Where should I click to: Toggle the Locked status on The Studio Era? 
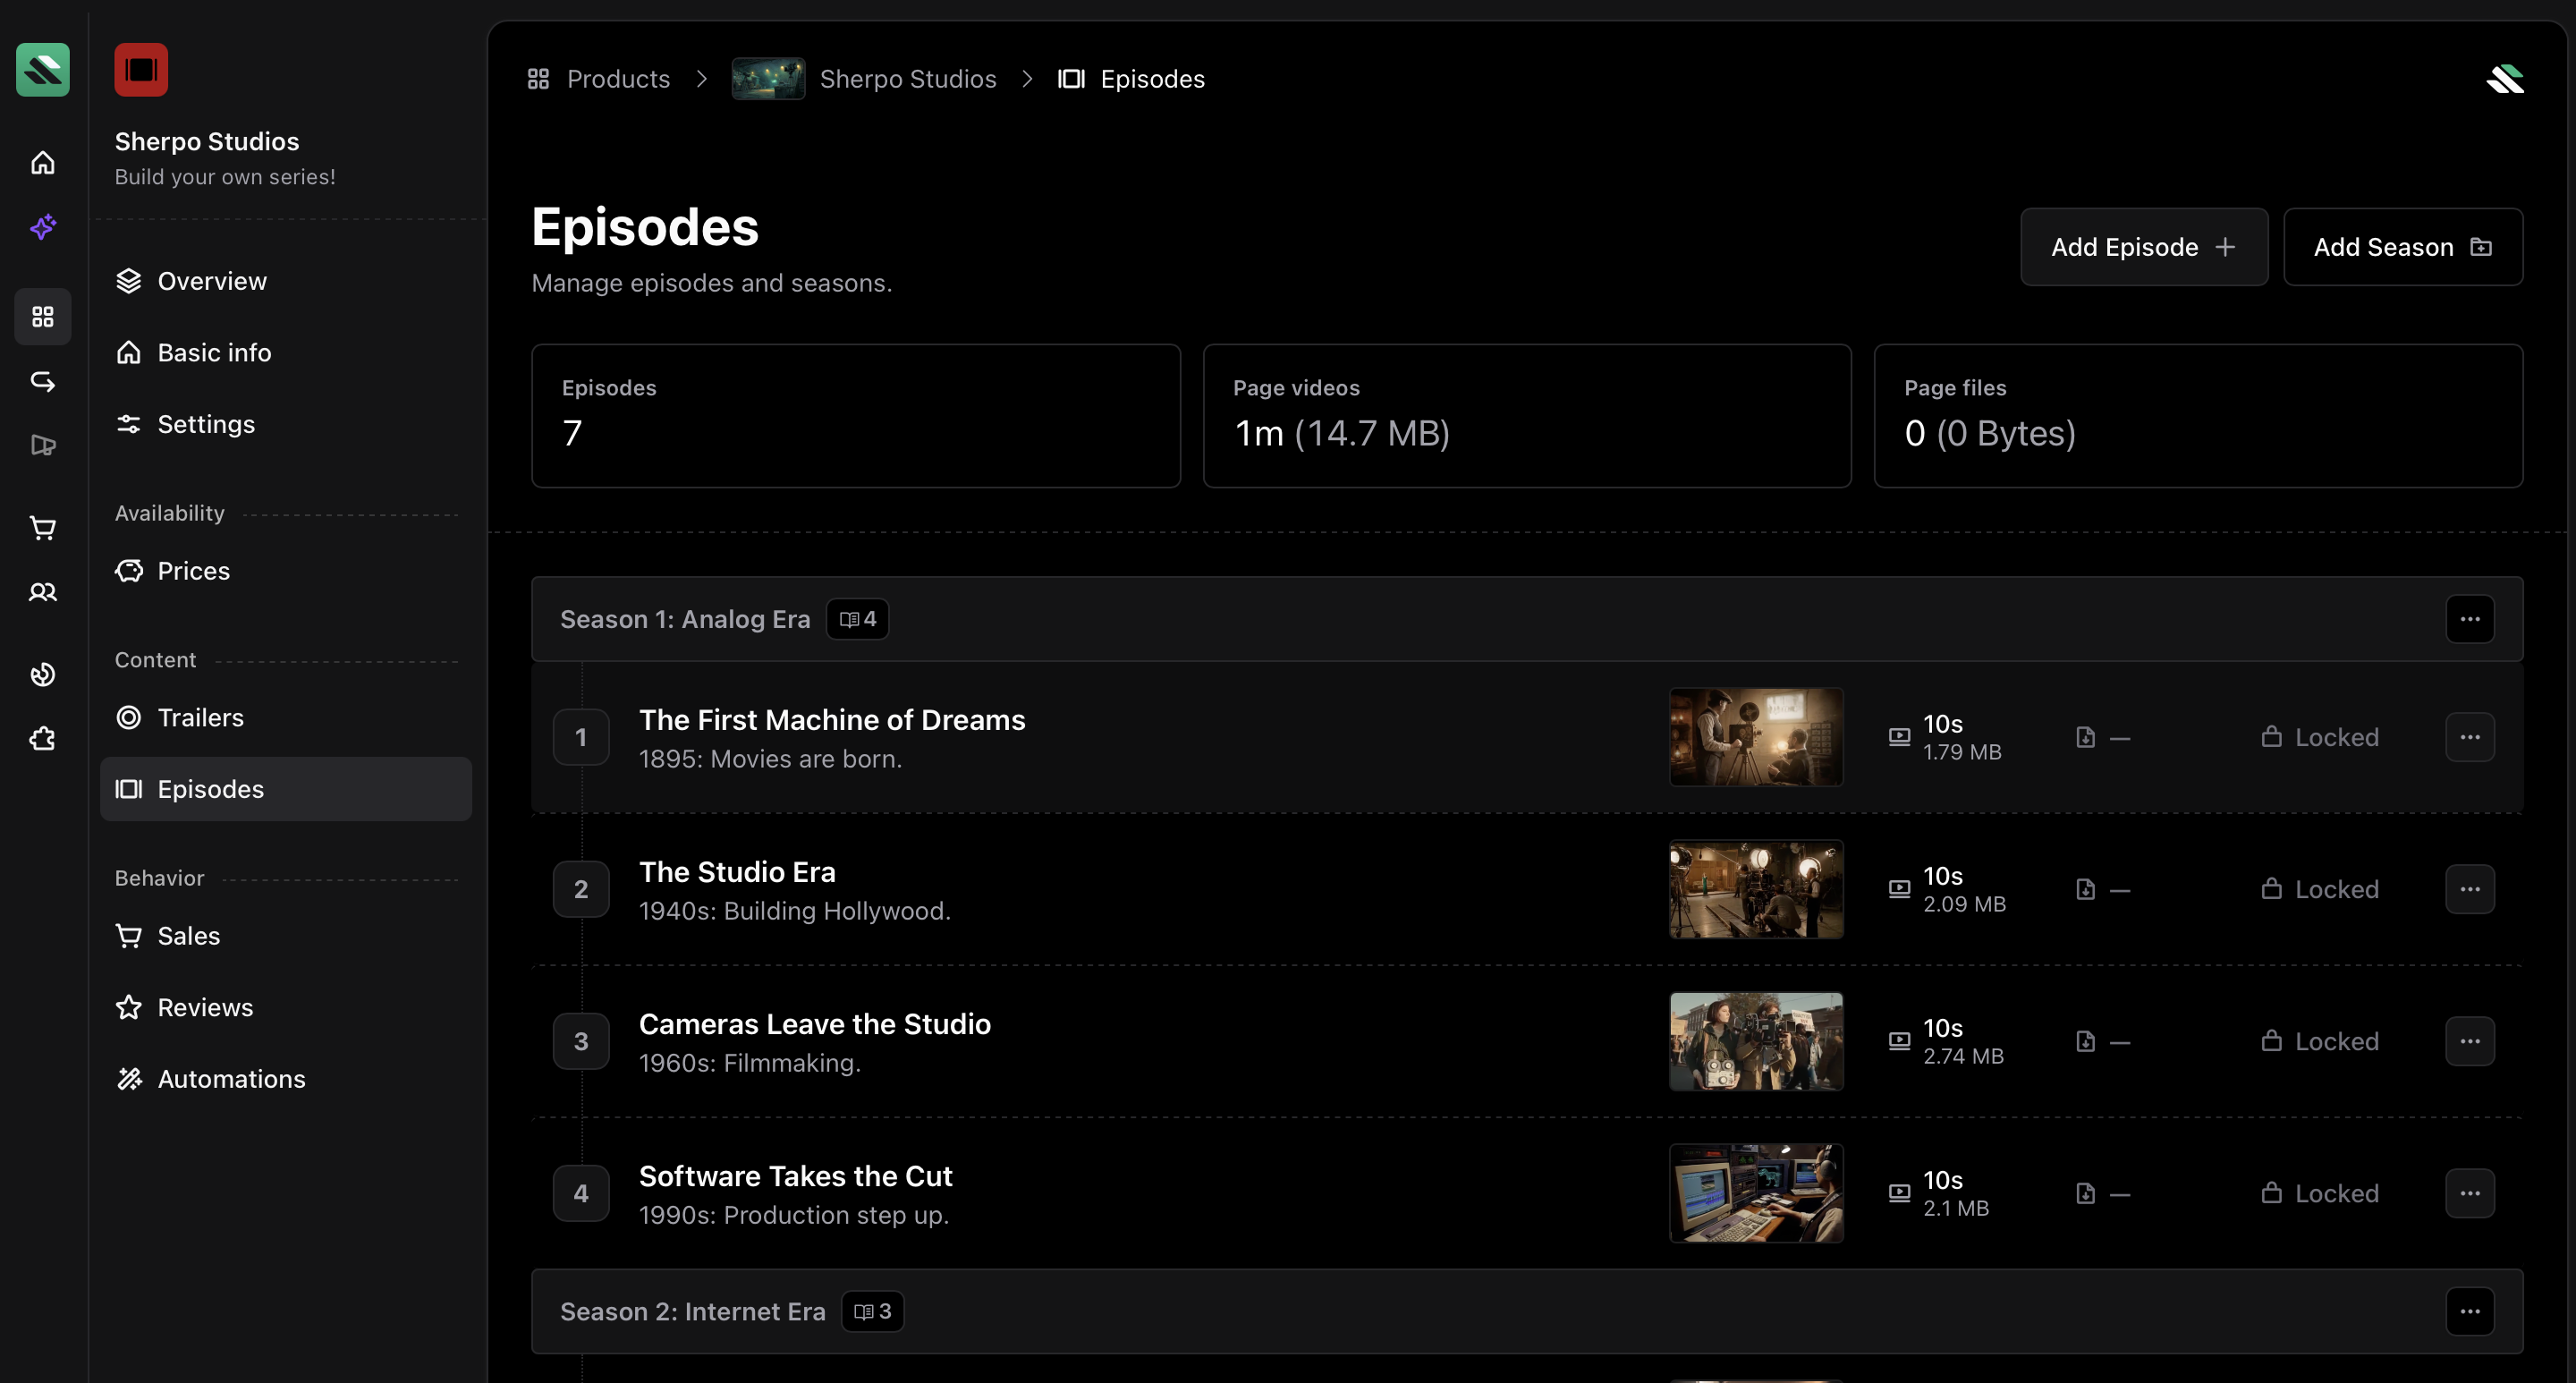click(x=2321, y=888)
